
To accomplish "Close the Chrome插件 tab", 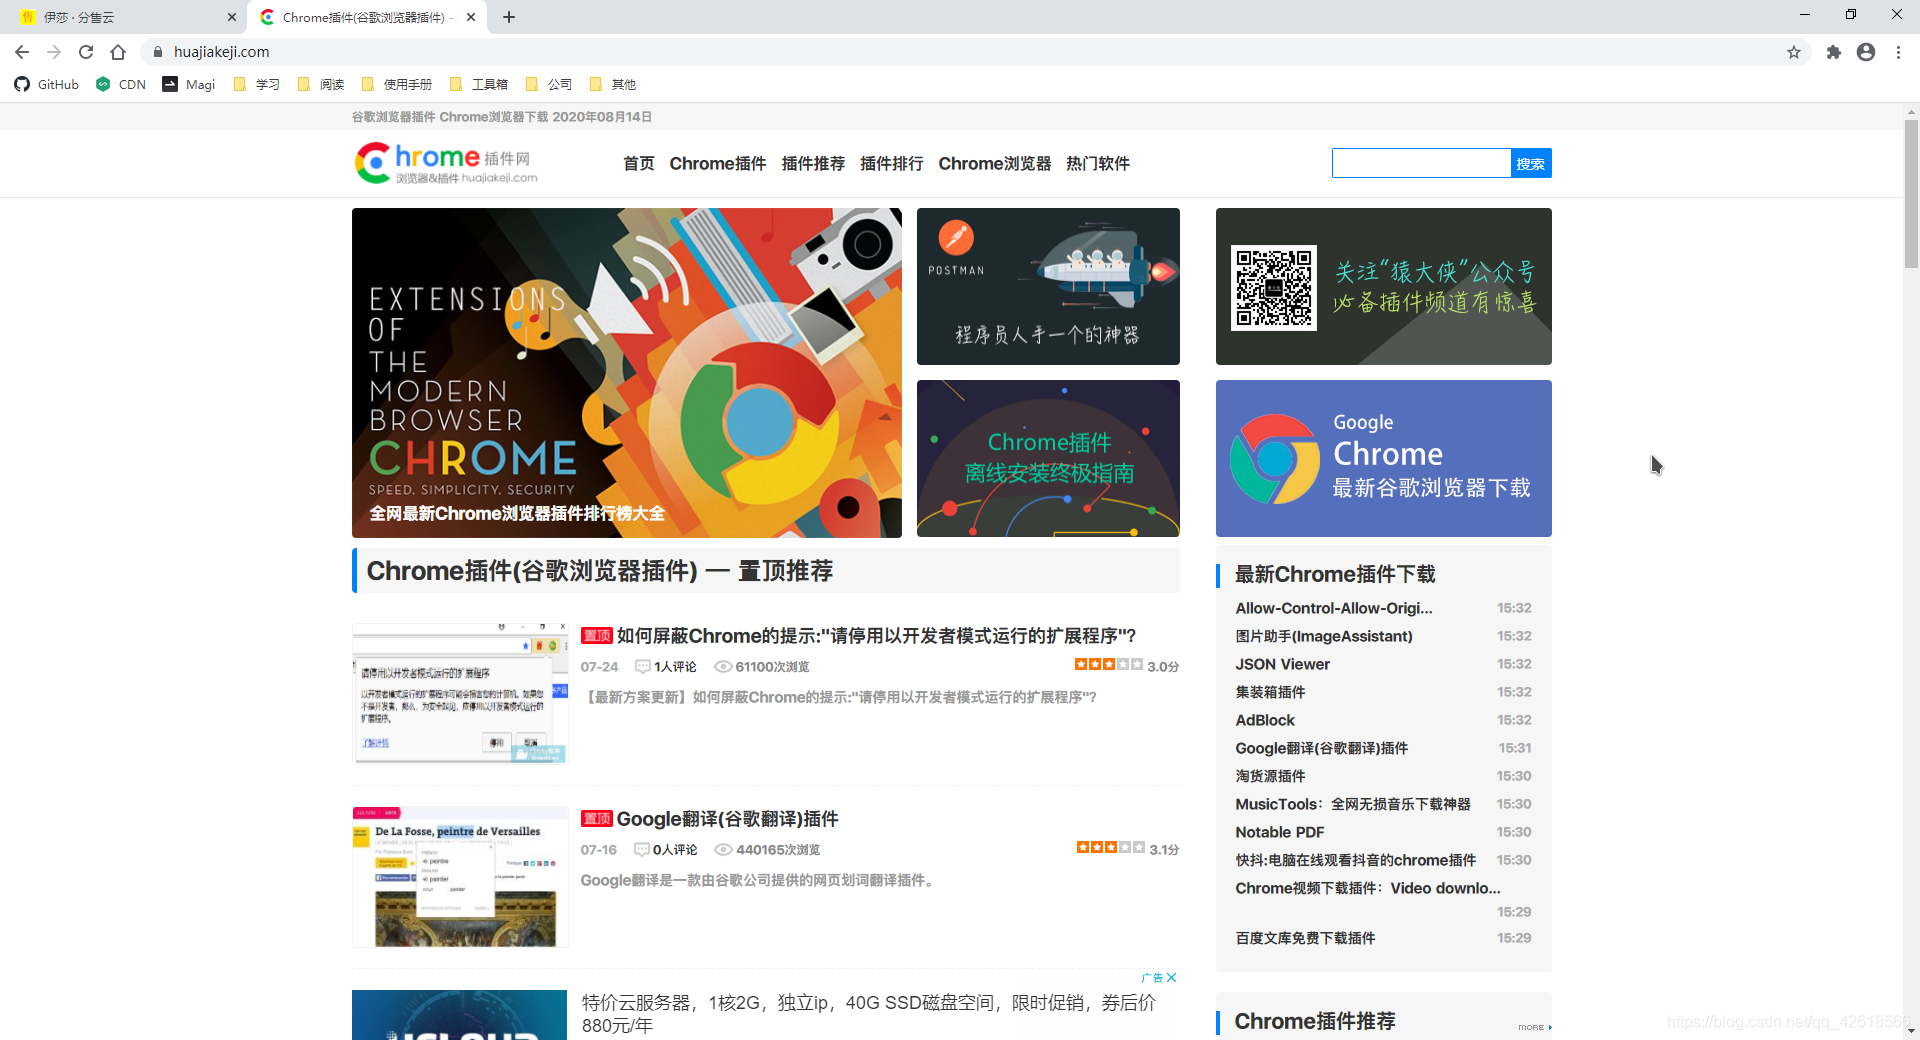I will tap(470, 17).
